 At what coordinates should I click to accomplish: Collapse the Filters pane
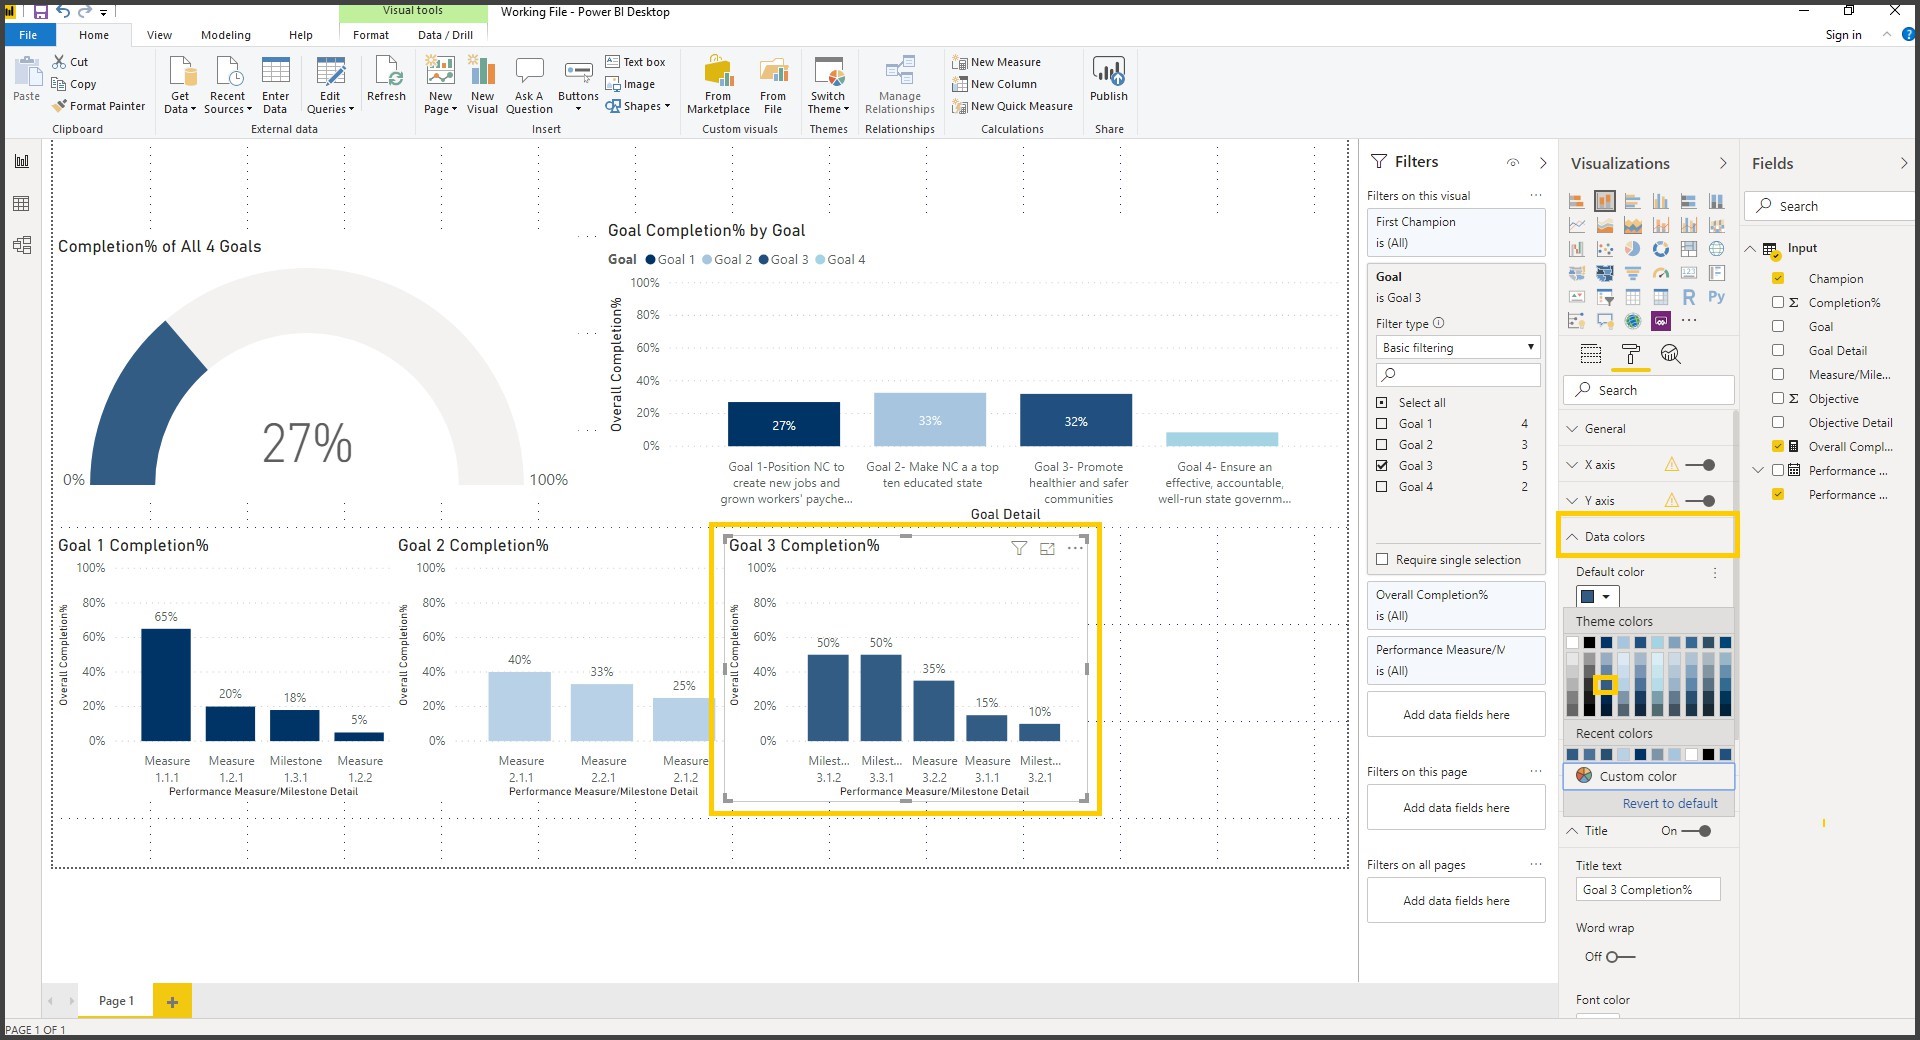(1543, 163)
